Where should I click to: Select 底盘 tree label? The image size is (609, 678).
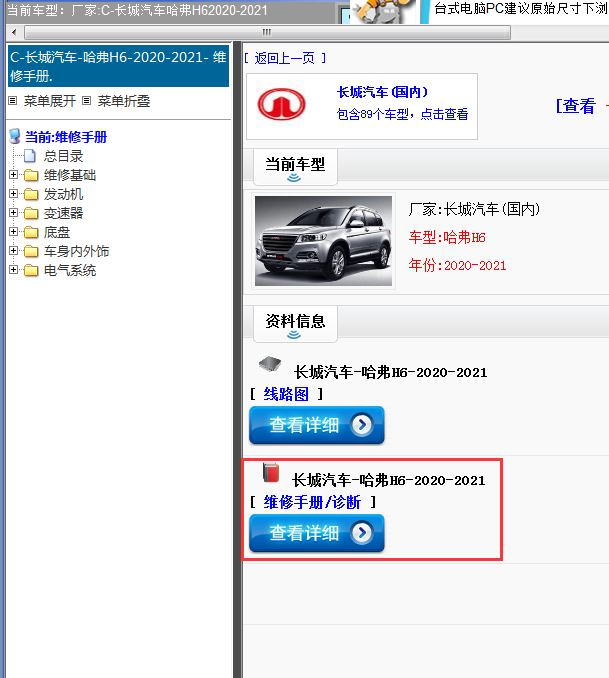[x=57, y=232]
